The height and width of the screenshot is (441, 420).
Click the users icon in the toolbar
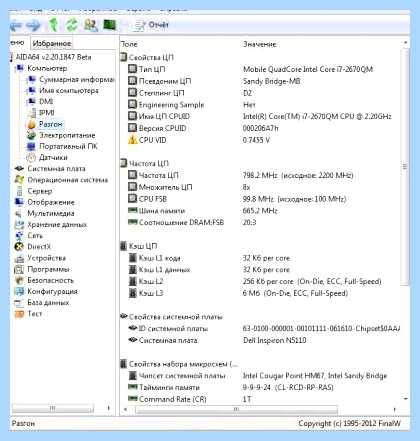click(x=90, y=25)
